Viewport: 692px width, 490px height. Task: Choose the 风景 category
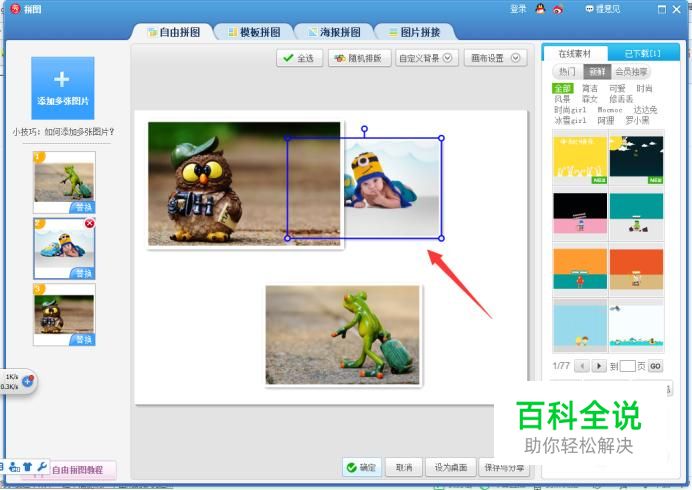point(562,99)
